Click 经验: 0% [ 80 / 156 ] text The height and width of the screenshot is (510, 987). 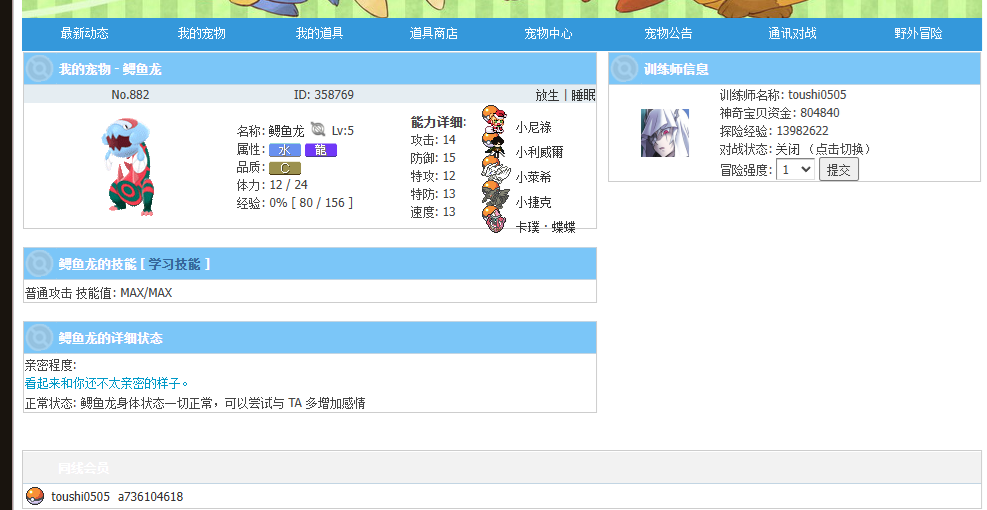coord(295,203)
